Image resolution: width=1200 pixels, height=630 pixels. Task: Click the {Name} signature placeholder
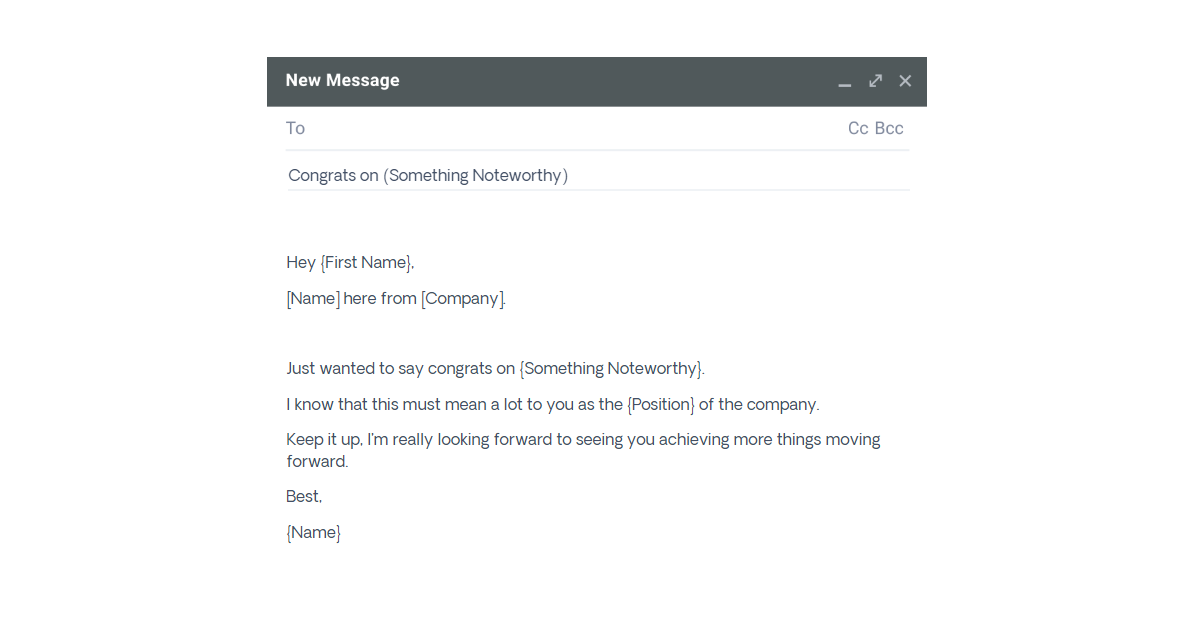tap(313, 533)
